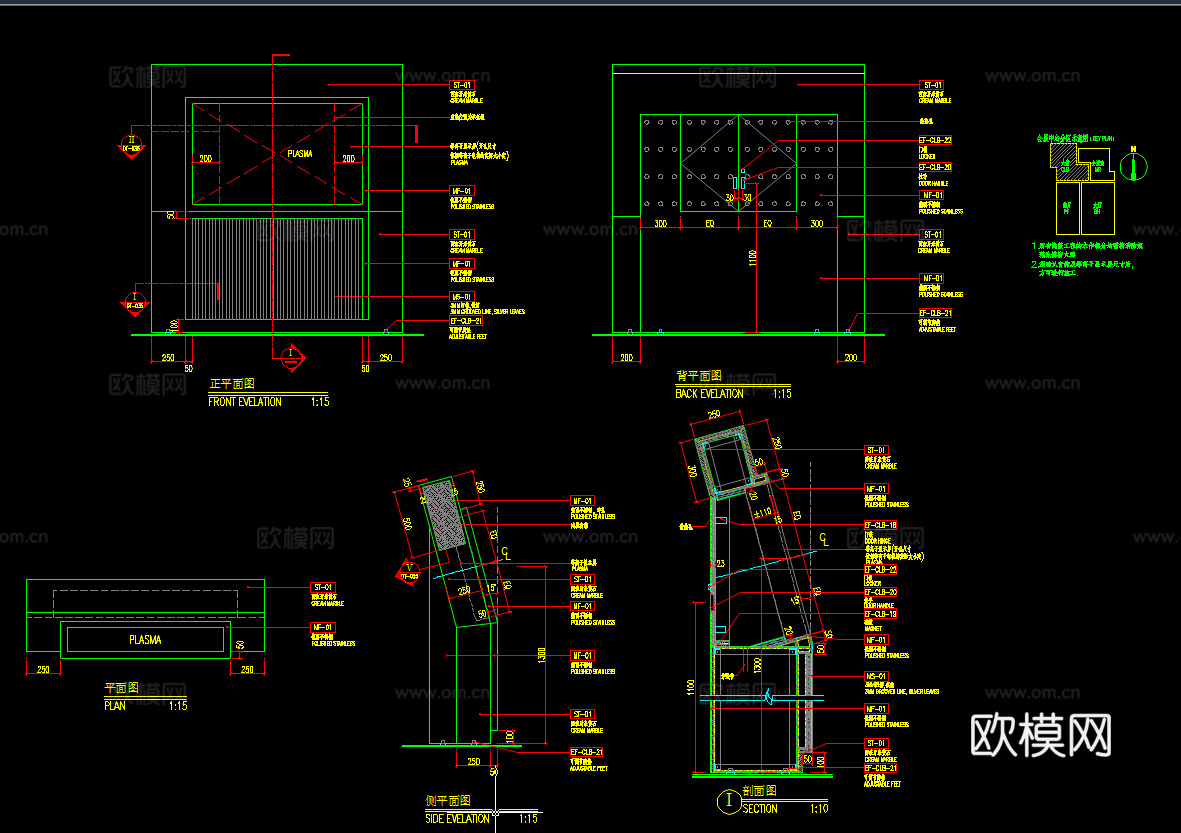Click the "PLASMA" label in the plan view
The width and height of the screenshot is (1181, 833).
(145, 639)
